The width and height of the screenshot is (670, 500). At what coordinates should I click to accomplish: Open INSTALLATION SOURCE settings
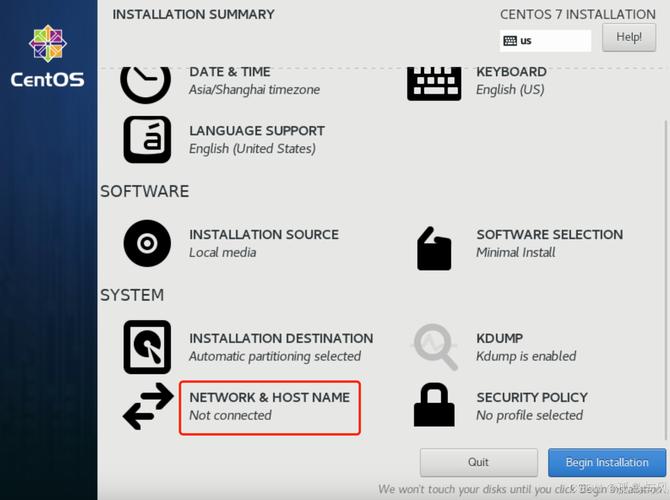pos(264,235)
